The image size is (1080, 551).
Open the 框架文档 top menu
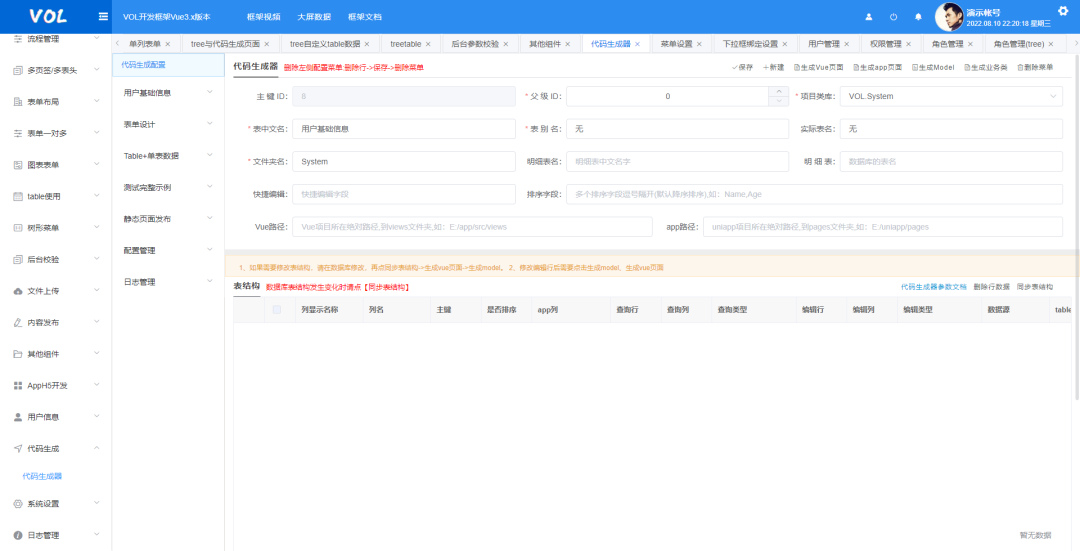[365, 17]
